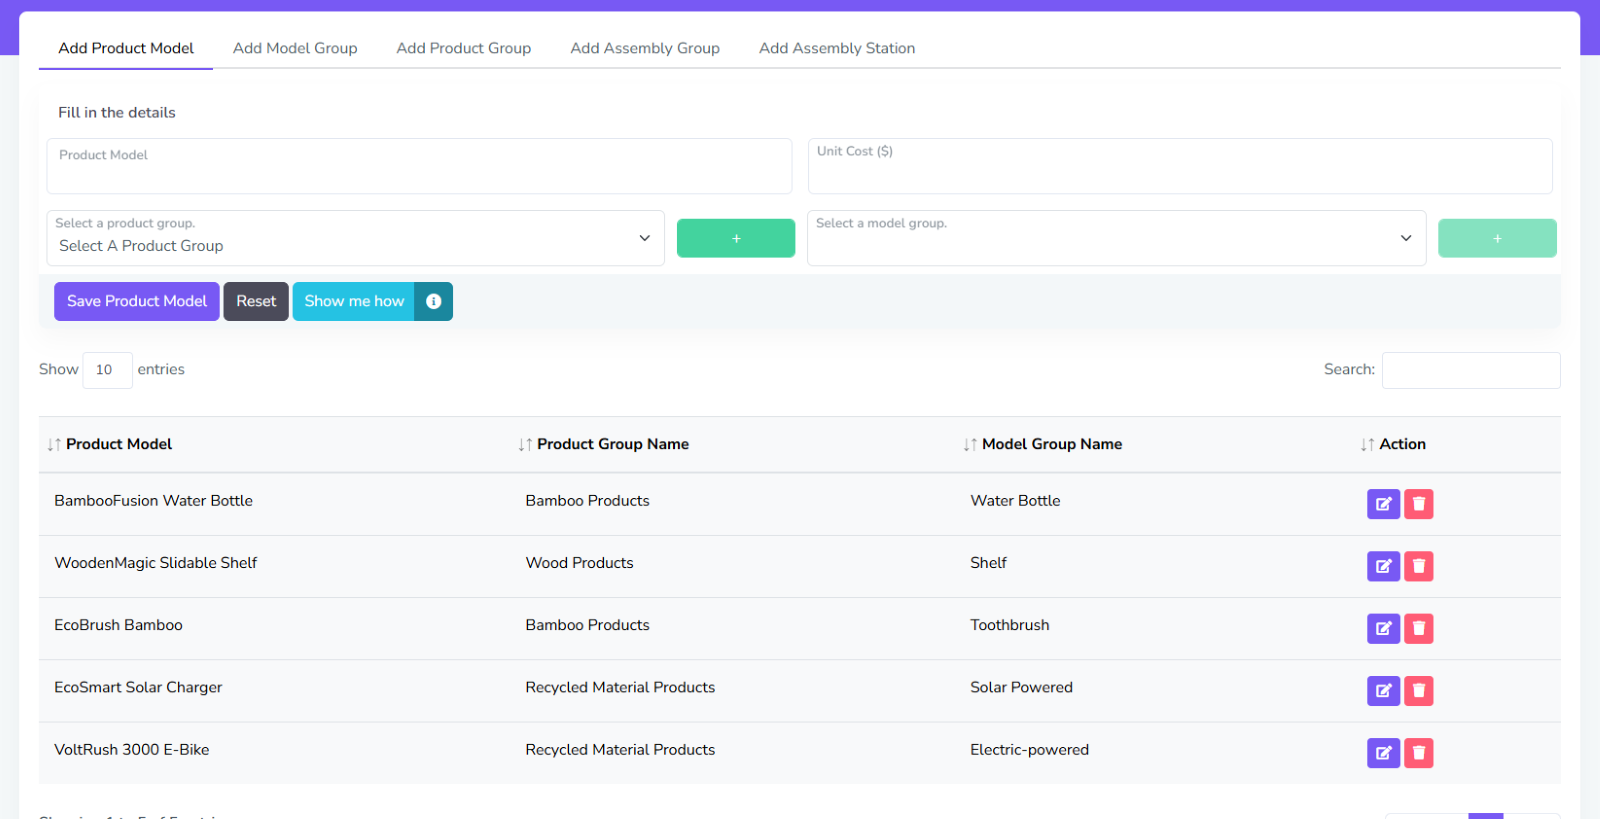Delete the EcoBrush Bamboo entry
This screenshot has height=819, width=1600.
click(x=1418, y=628)
